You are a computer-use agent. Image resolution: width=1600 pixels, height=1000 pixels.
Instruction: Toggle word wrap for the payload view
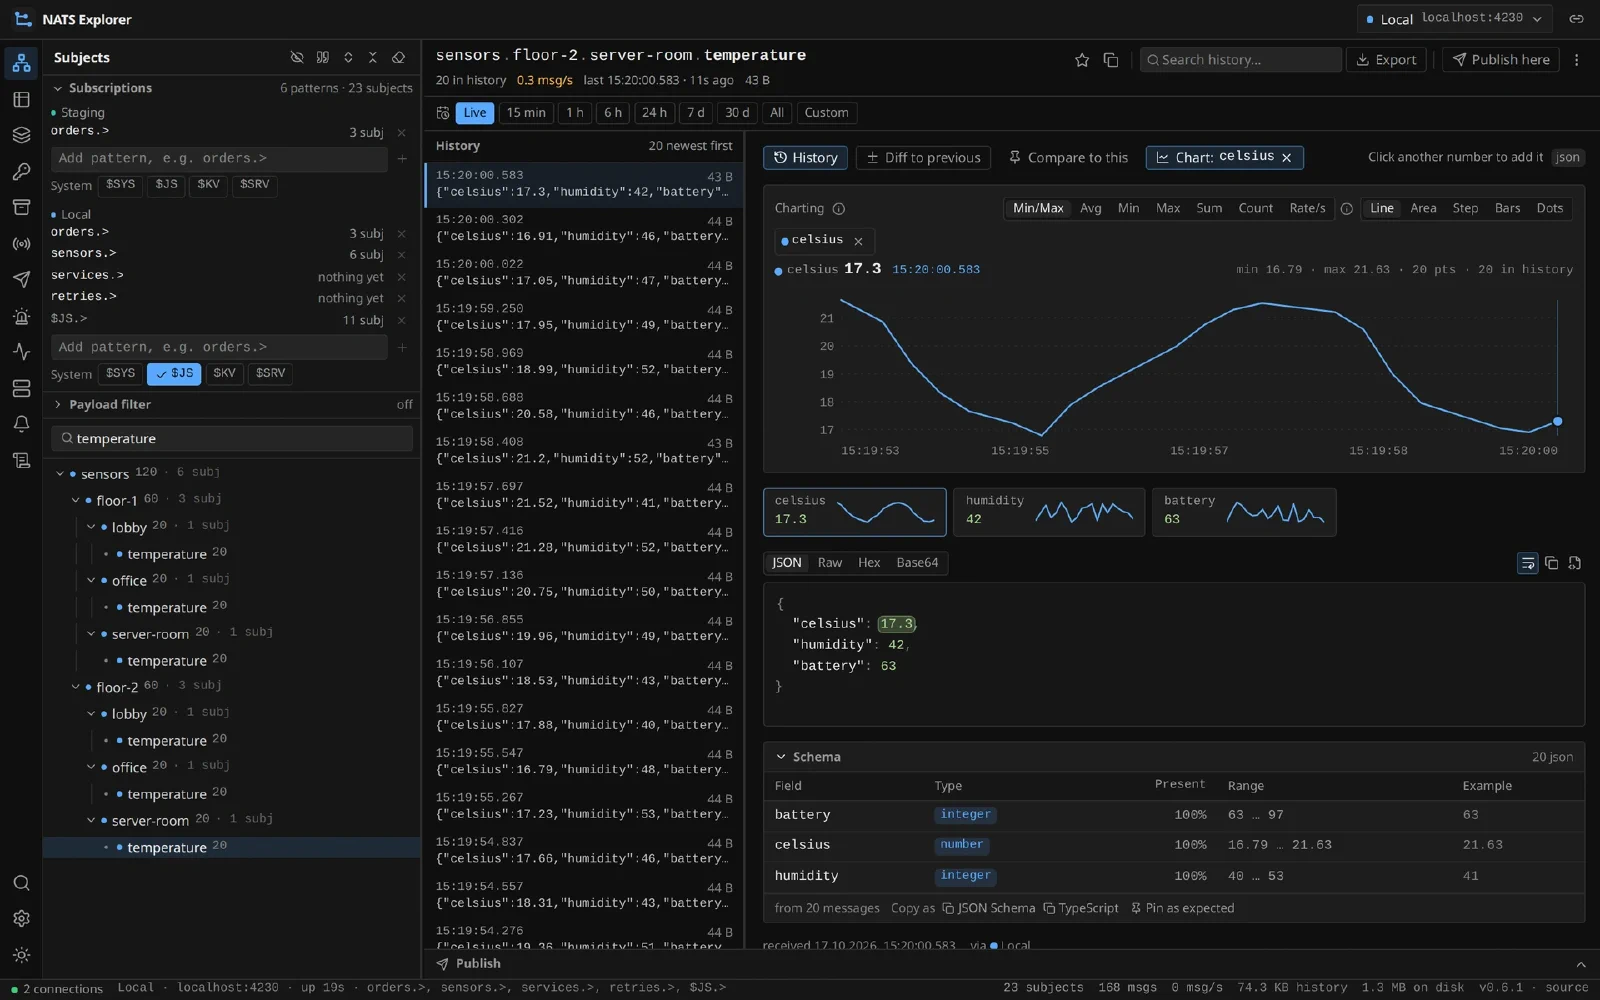(x=1527, y=563)
